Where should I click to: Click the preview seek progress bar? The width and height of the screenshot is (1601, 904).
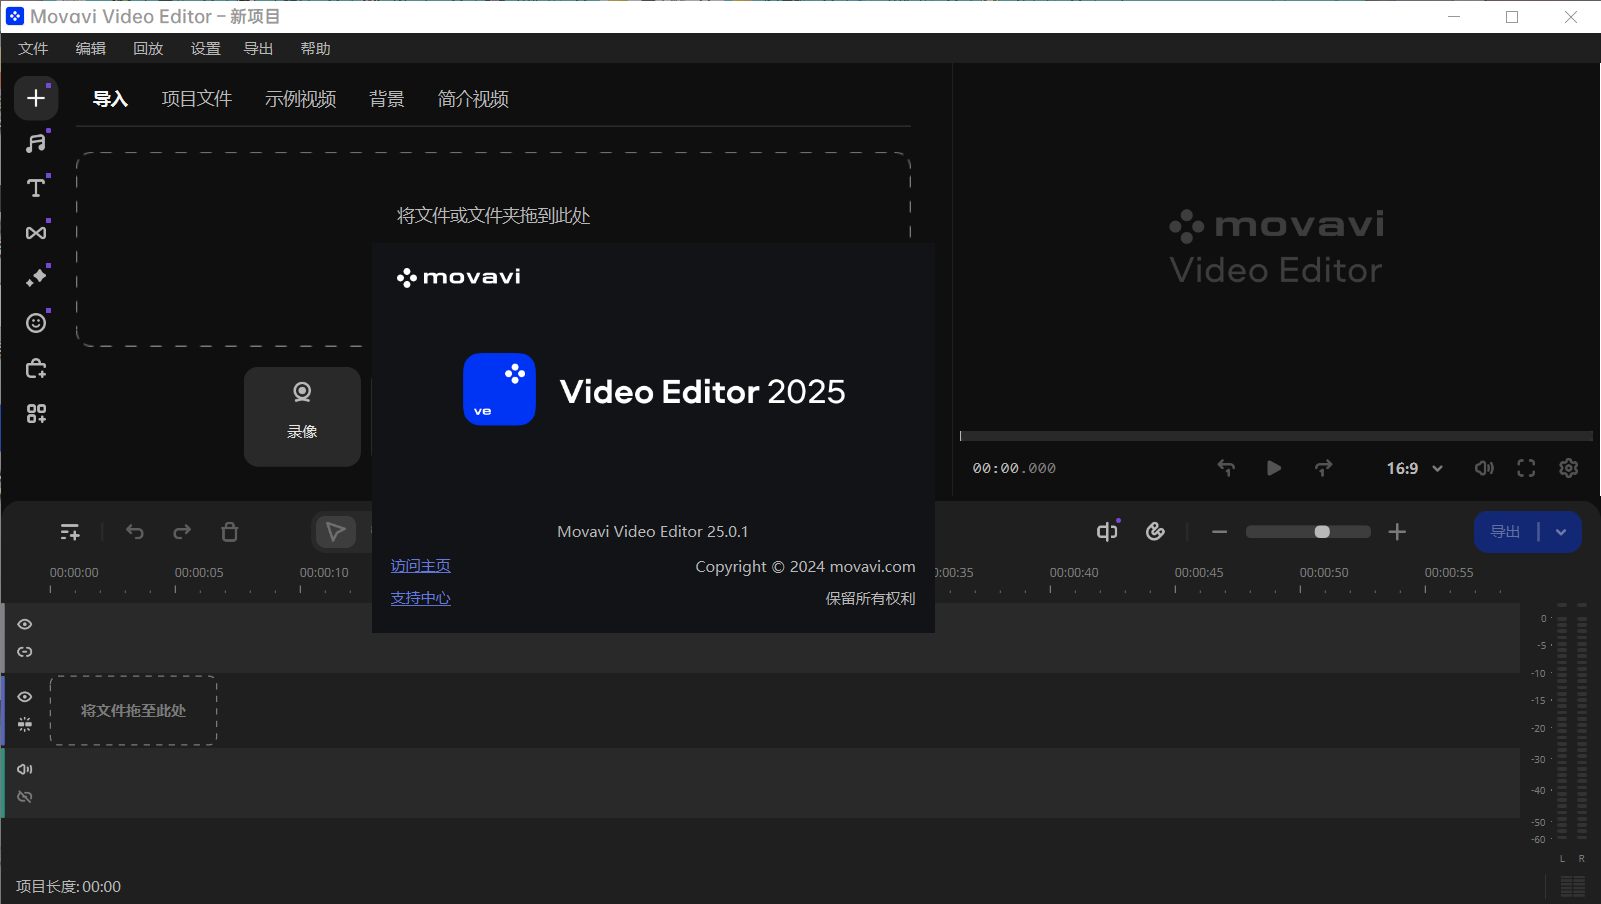tap(1276, 436)
